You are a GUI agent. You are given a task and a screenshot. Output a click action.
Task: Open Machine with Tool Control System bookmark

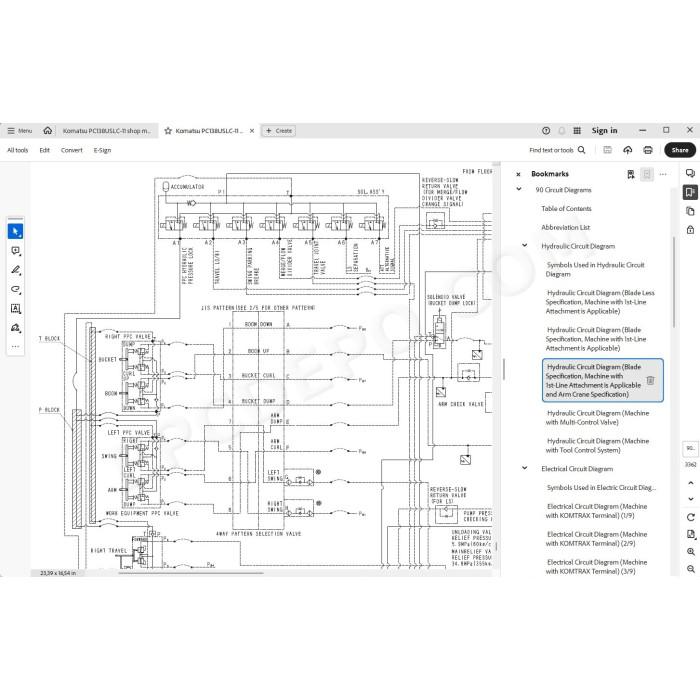[597, 446]
